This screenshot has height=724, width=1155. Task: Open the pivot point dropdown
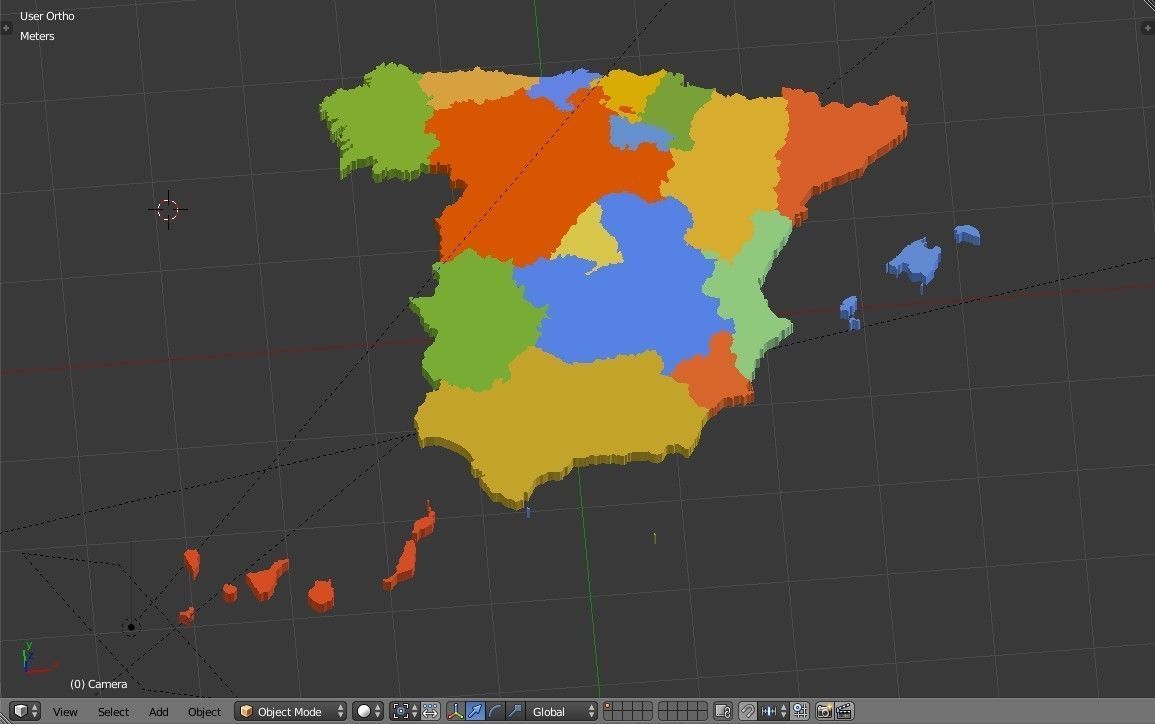coord(405,711)
